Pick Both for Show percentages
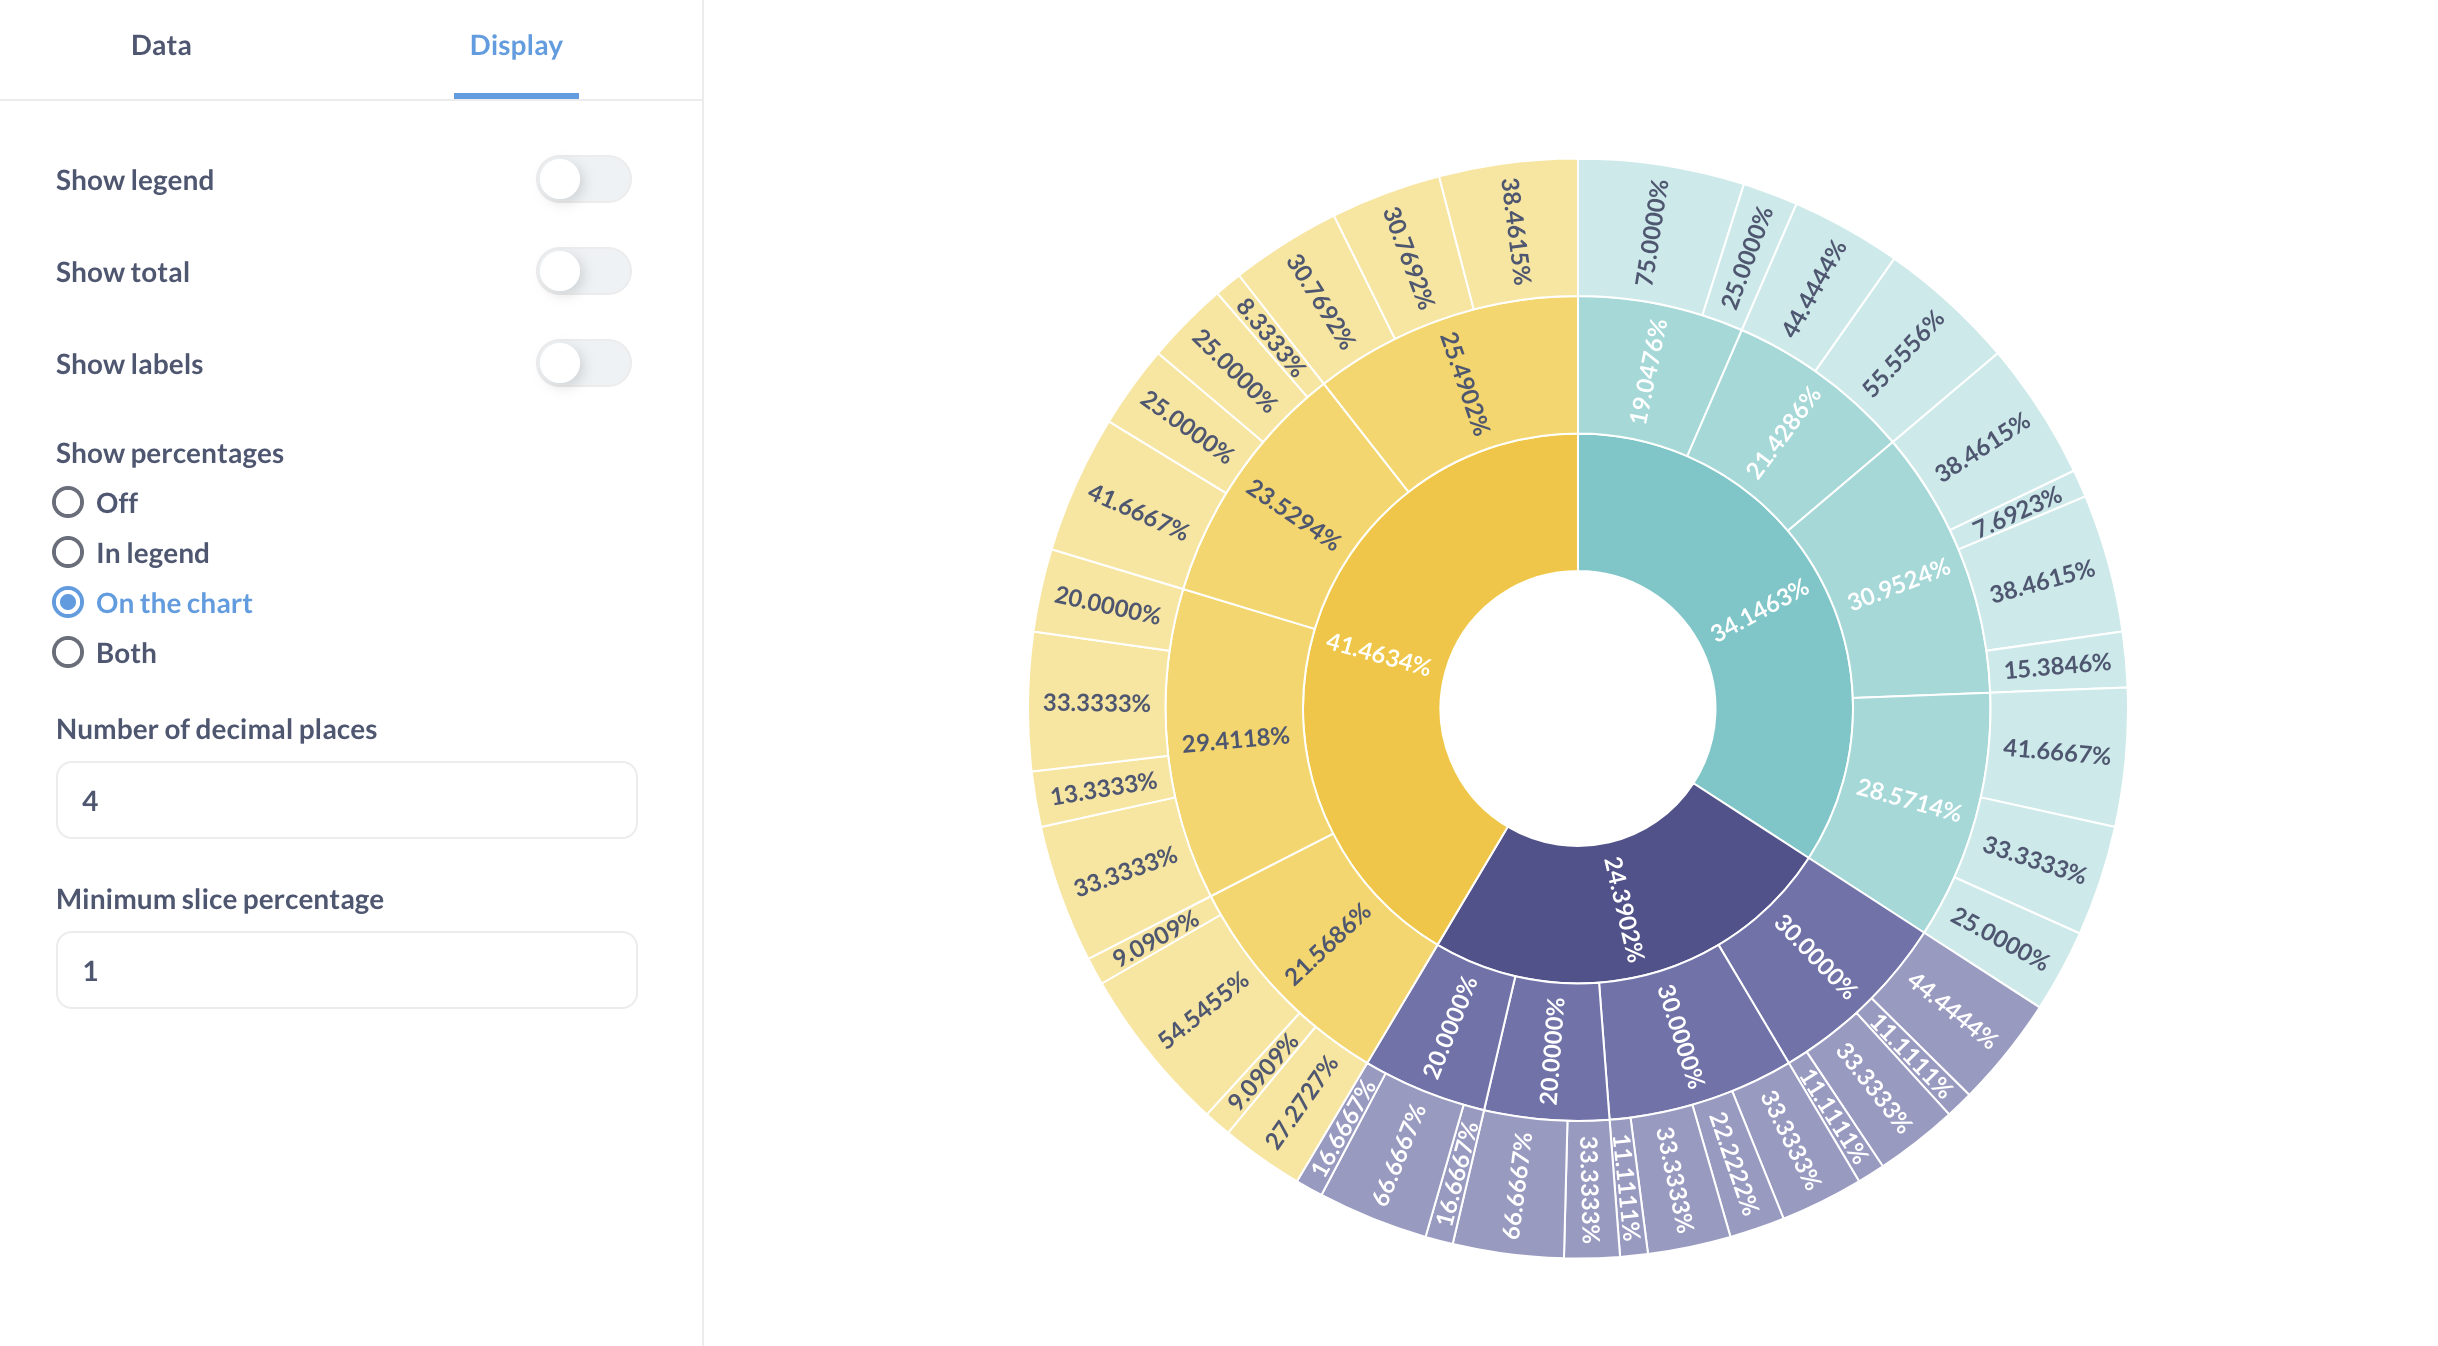Image resolution: width=2438 pixels, height=1346 pixels. pyautogui.click(x=68, y=652)
